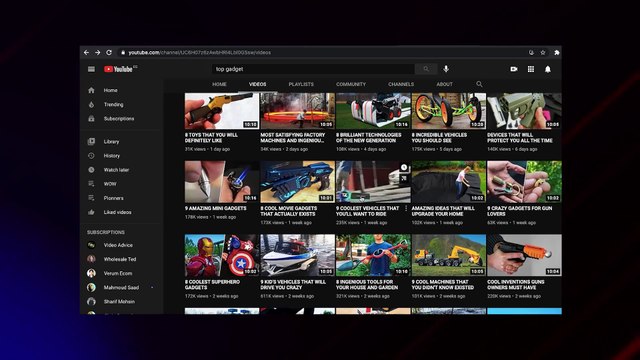Open the PLAYLISTS tab
This screenshot has height=360, width=640.
tap(301, 84)
